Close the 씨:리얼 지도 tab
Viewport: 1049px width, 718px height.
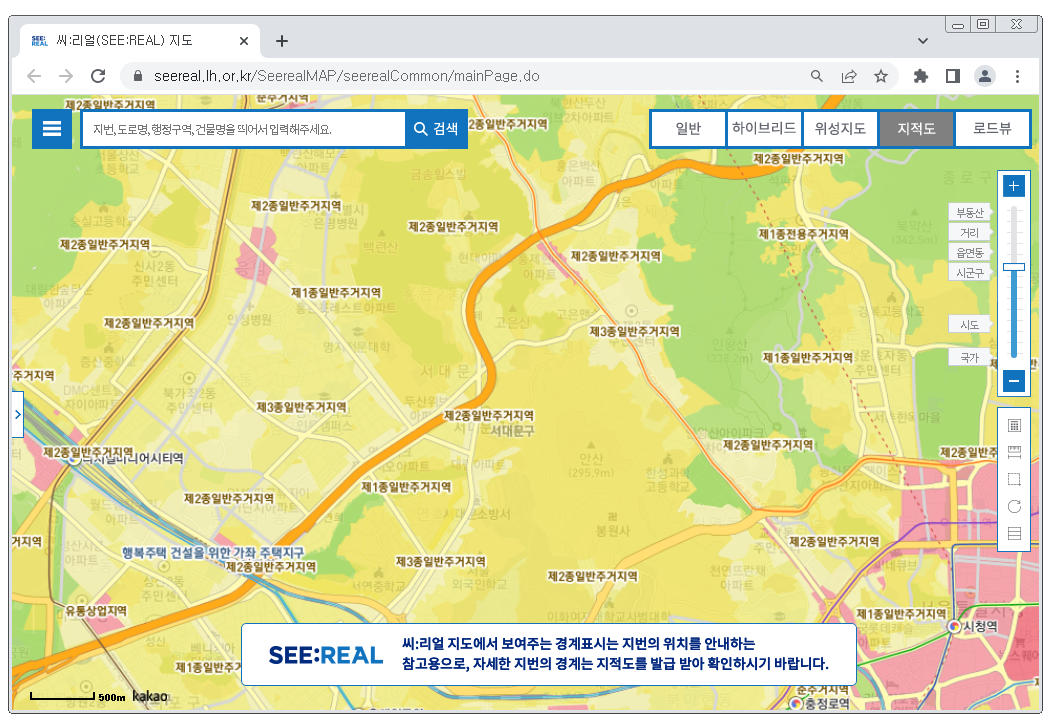tap(244, 41)
